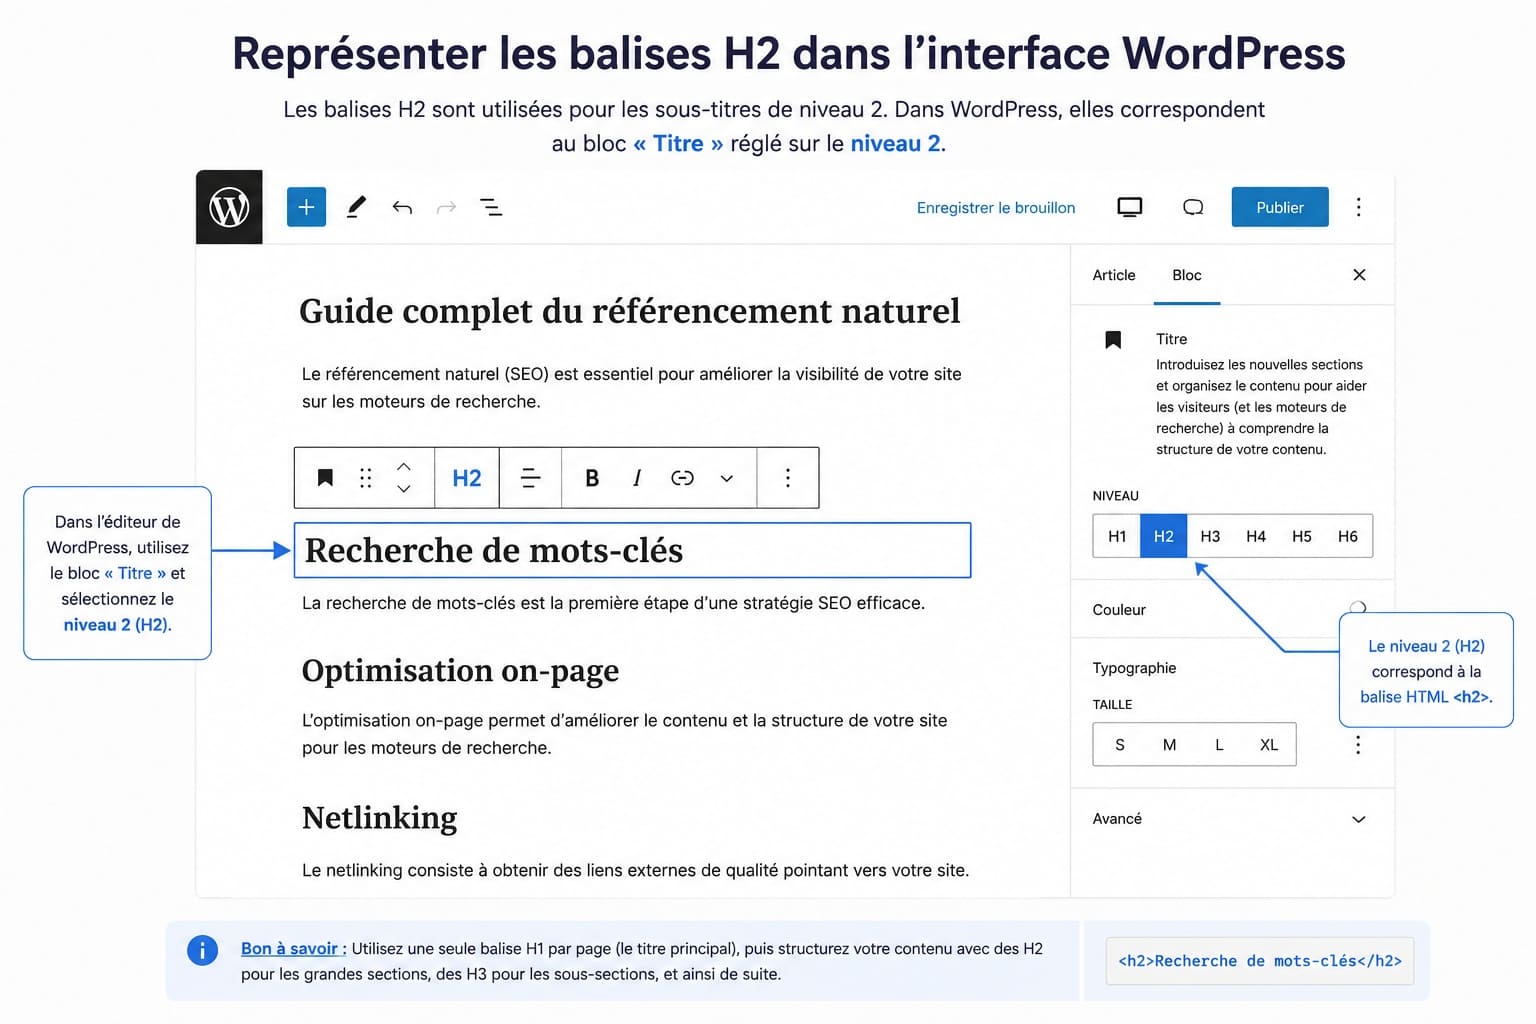Expand the Avancé panel chevron
1536x1024 pixels.
(x=1359, y=819)
